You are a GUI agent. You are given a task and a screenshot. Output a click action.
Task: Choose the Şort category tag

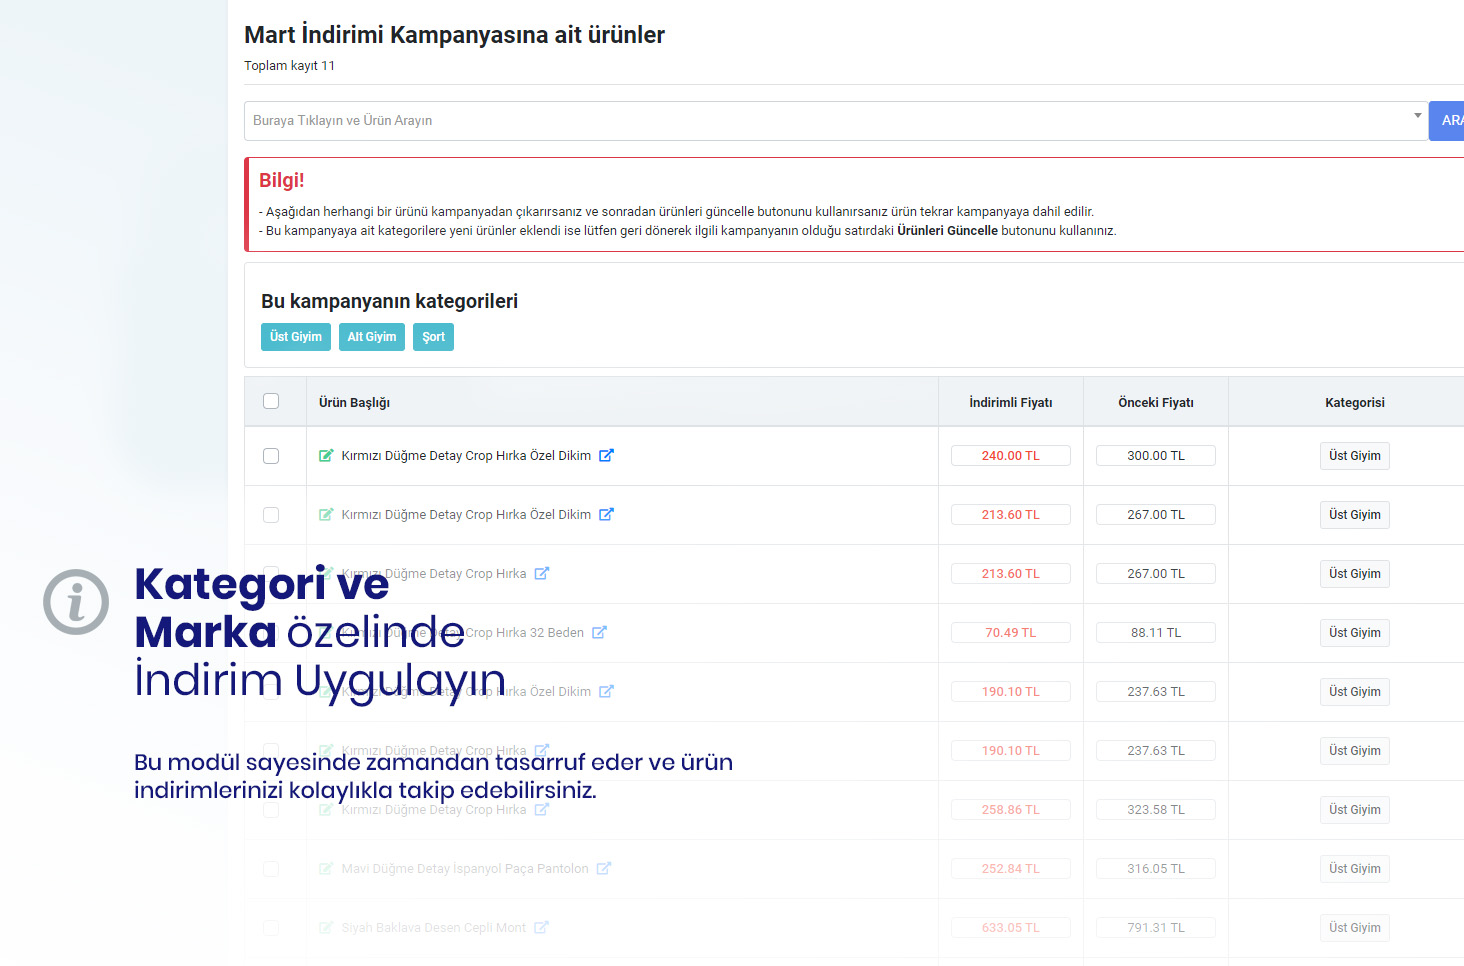[433, 337]
